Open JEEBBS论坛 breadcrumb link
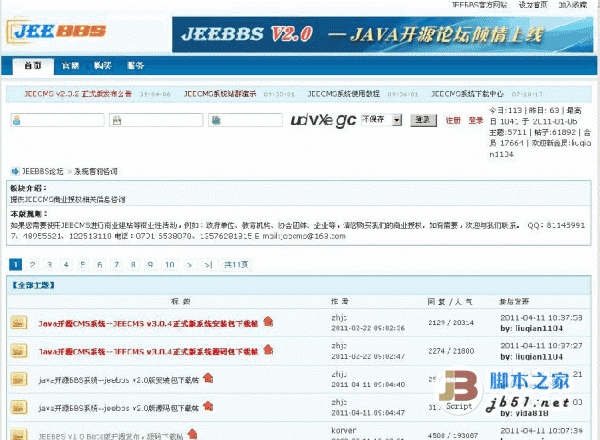Image resolution: width=600 pixels, height=440 pixels. [x=42, y=171]
